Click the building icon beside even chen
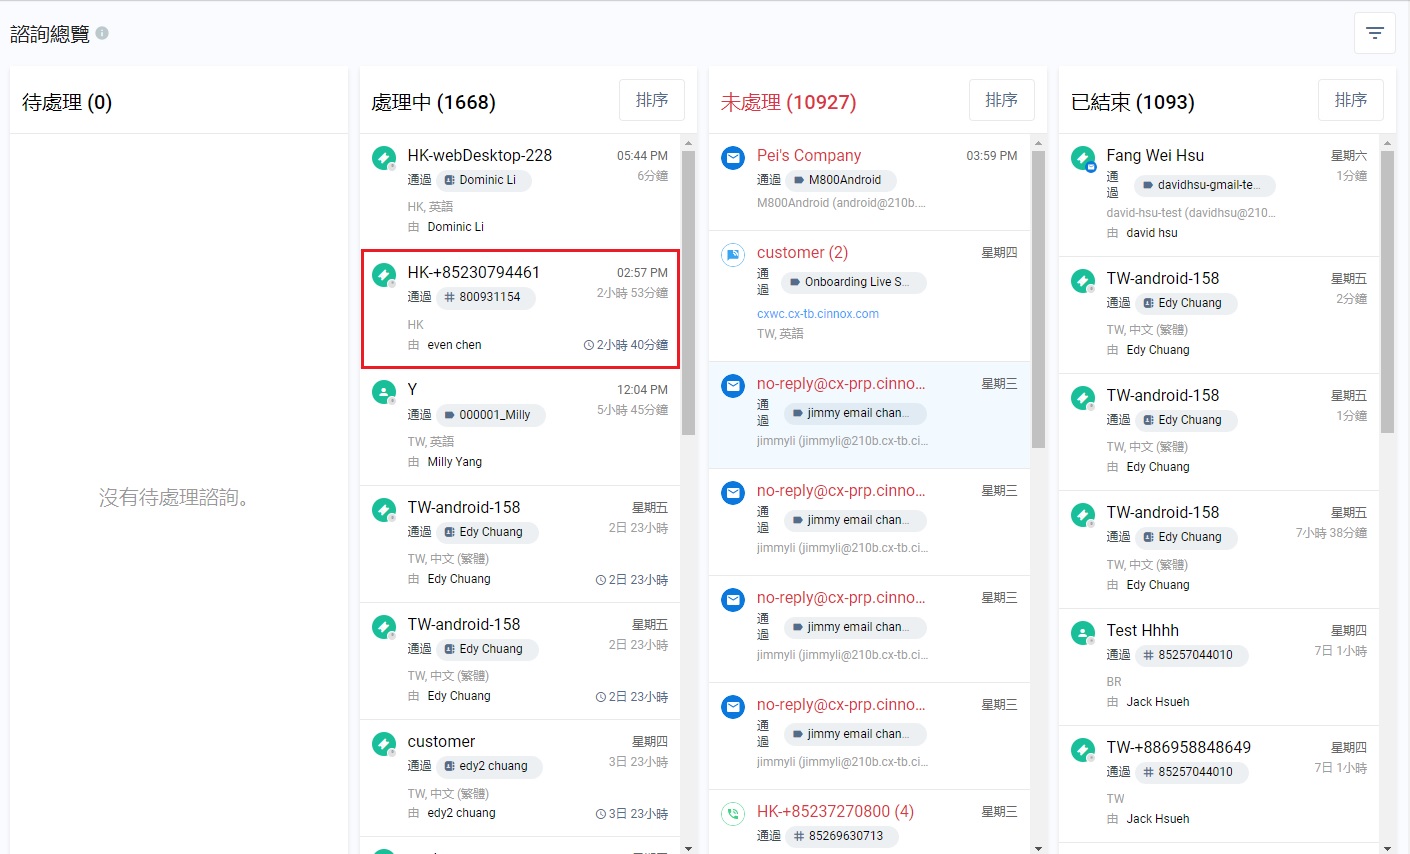1410x854 pixels. click(x=413, y=345)
